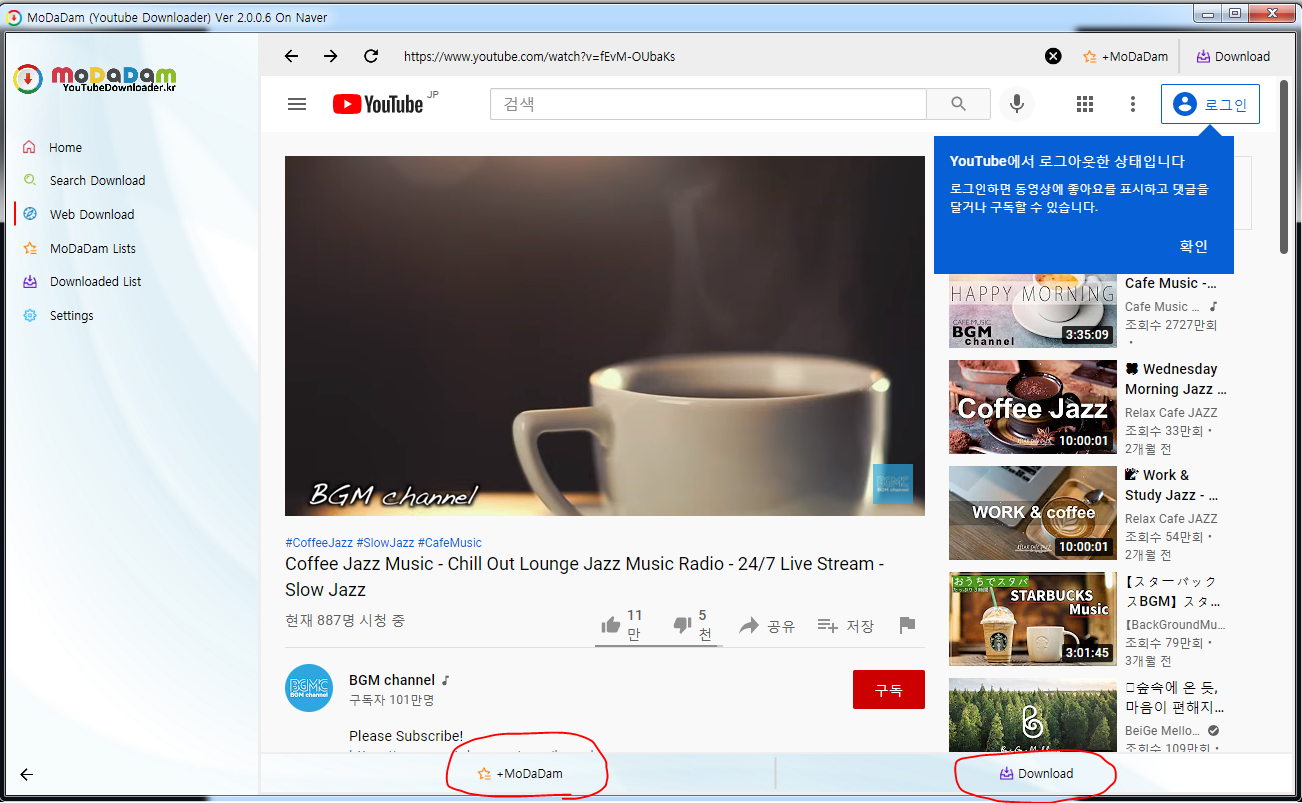Click 'Cafe Music' recommended video title
Image resolution: width=1302 pixels, height=803 pixels.
pyautogui.click(x=1171, y=283)
